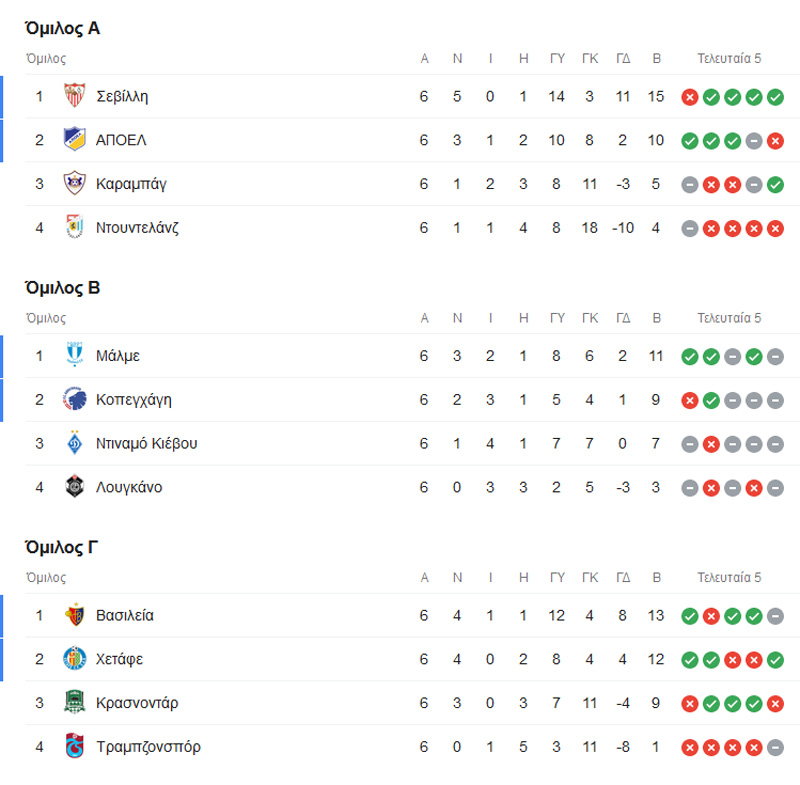
Task: Click the Τελευταία 5 header in Όμιλος Α
Action: coord(729,59)
